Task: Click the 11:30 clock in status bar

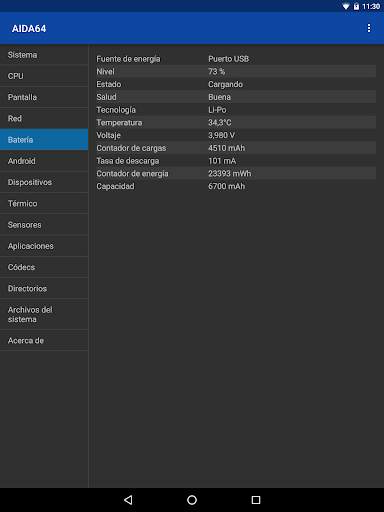Action: (x=371, y=6)
